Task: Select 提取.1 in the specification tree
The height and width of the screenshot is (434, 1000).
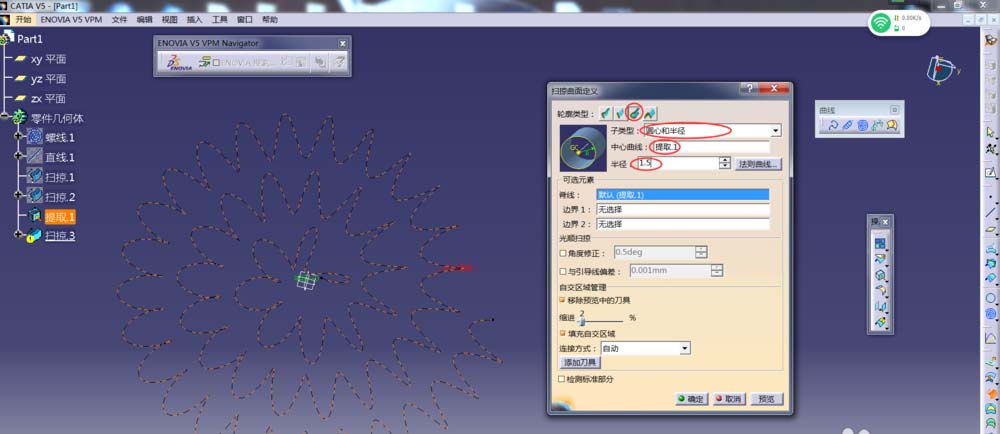Action: point(60,217)
